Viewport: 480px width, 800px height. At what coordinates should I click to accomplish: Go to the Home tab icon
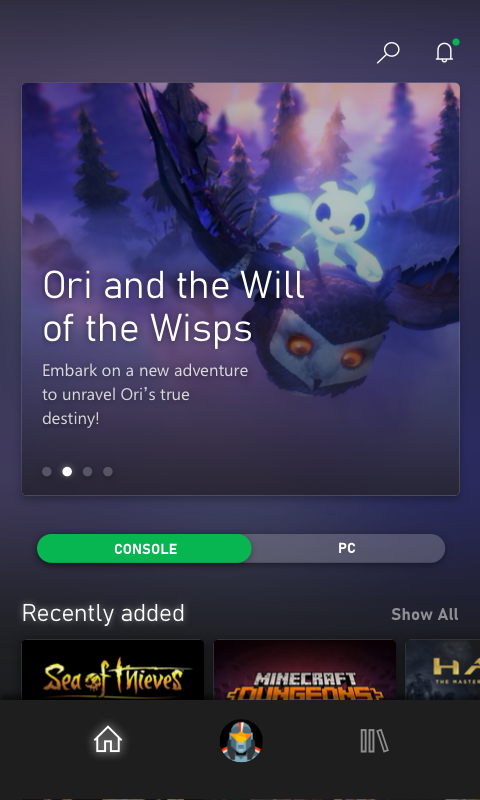(x=108, y=740)
